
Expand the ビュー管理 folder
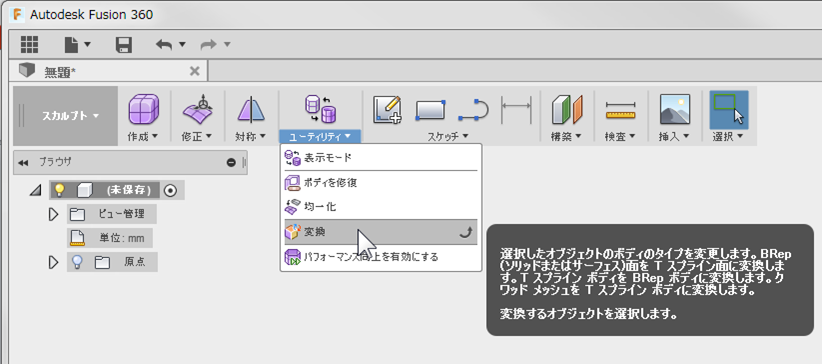[x=53, y=214]
